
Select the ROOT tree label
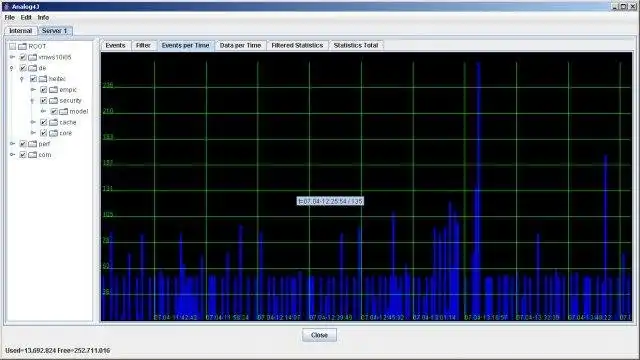pyautogui.click(x=37, y=47)
